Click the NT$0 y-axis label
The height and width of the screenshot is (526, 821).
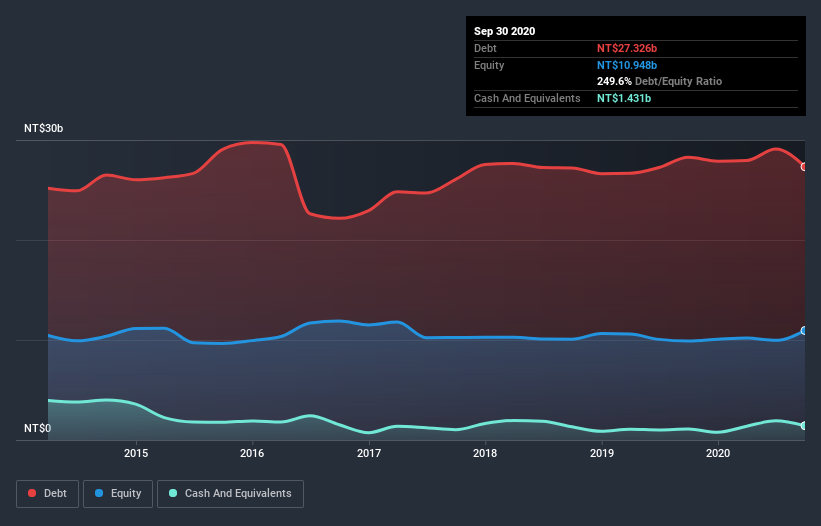[x=37, y=428]
